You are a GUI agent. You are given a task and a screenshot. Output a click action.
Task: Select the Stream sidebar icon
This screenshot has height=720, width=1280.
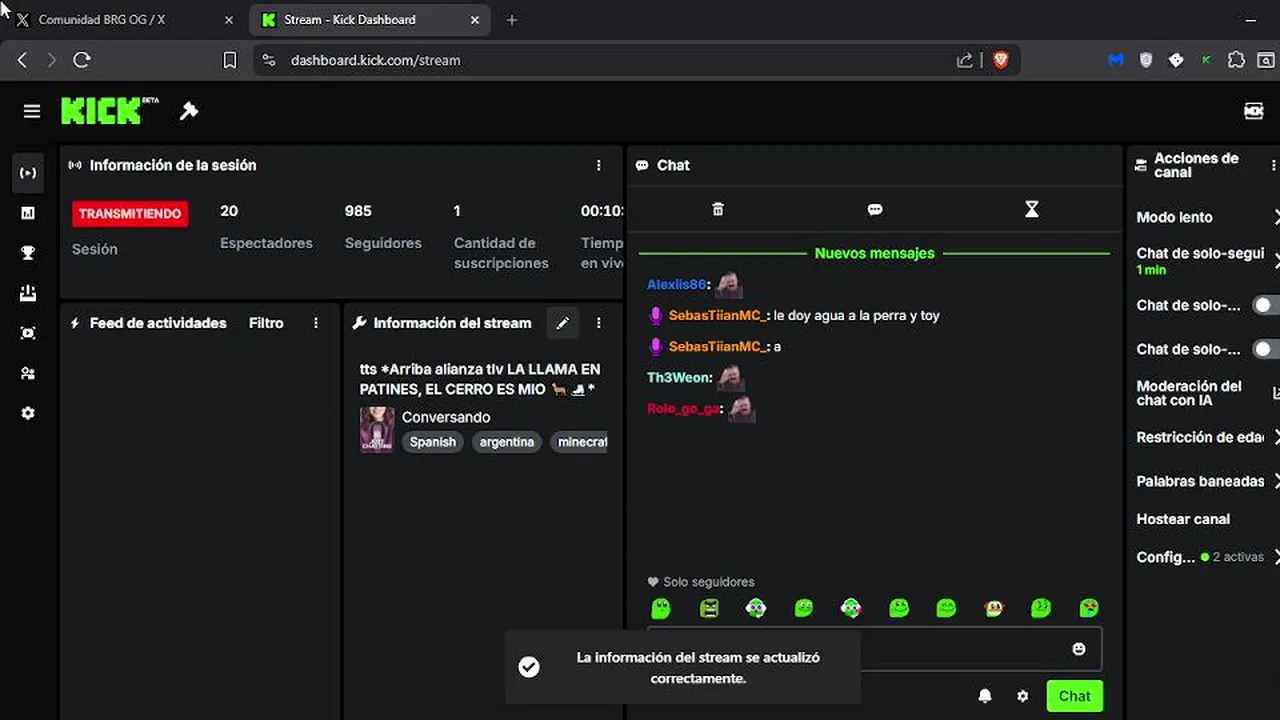pos(28,173)
